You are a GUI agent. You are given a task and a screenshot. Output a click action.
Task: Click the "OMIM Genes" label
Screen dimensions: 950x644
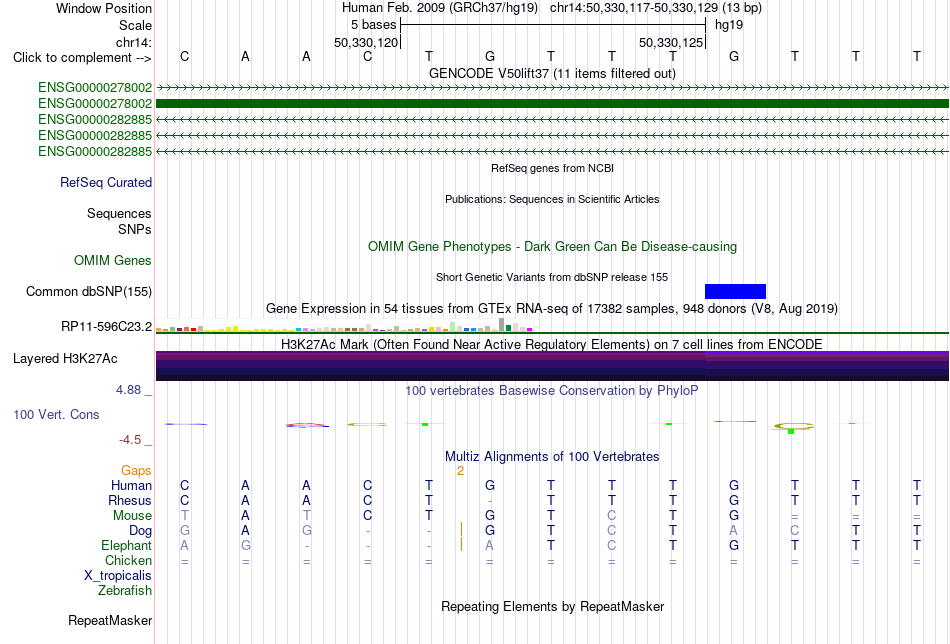113,261
